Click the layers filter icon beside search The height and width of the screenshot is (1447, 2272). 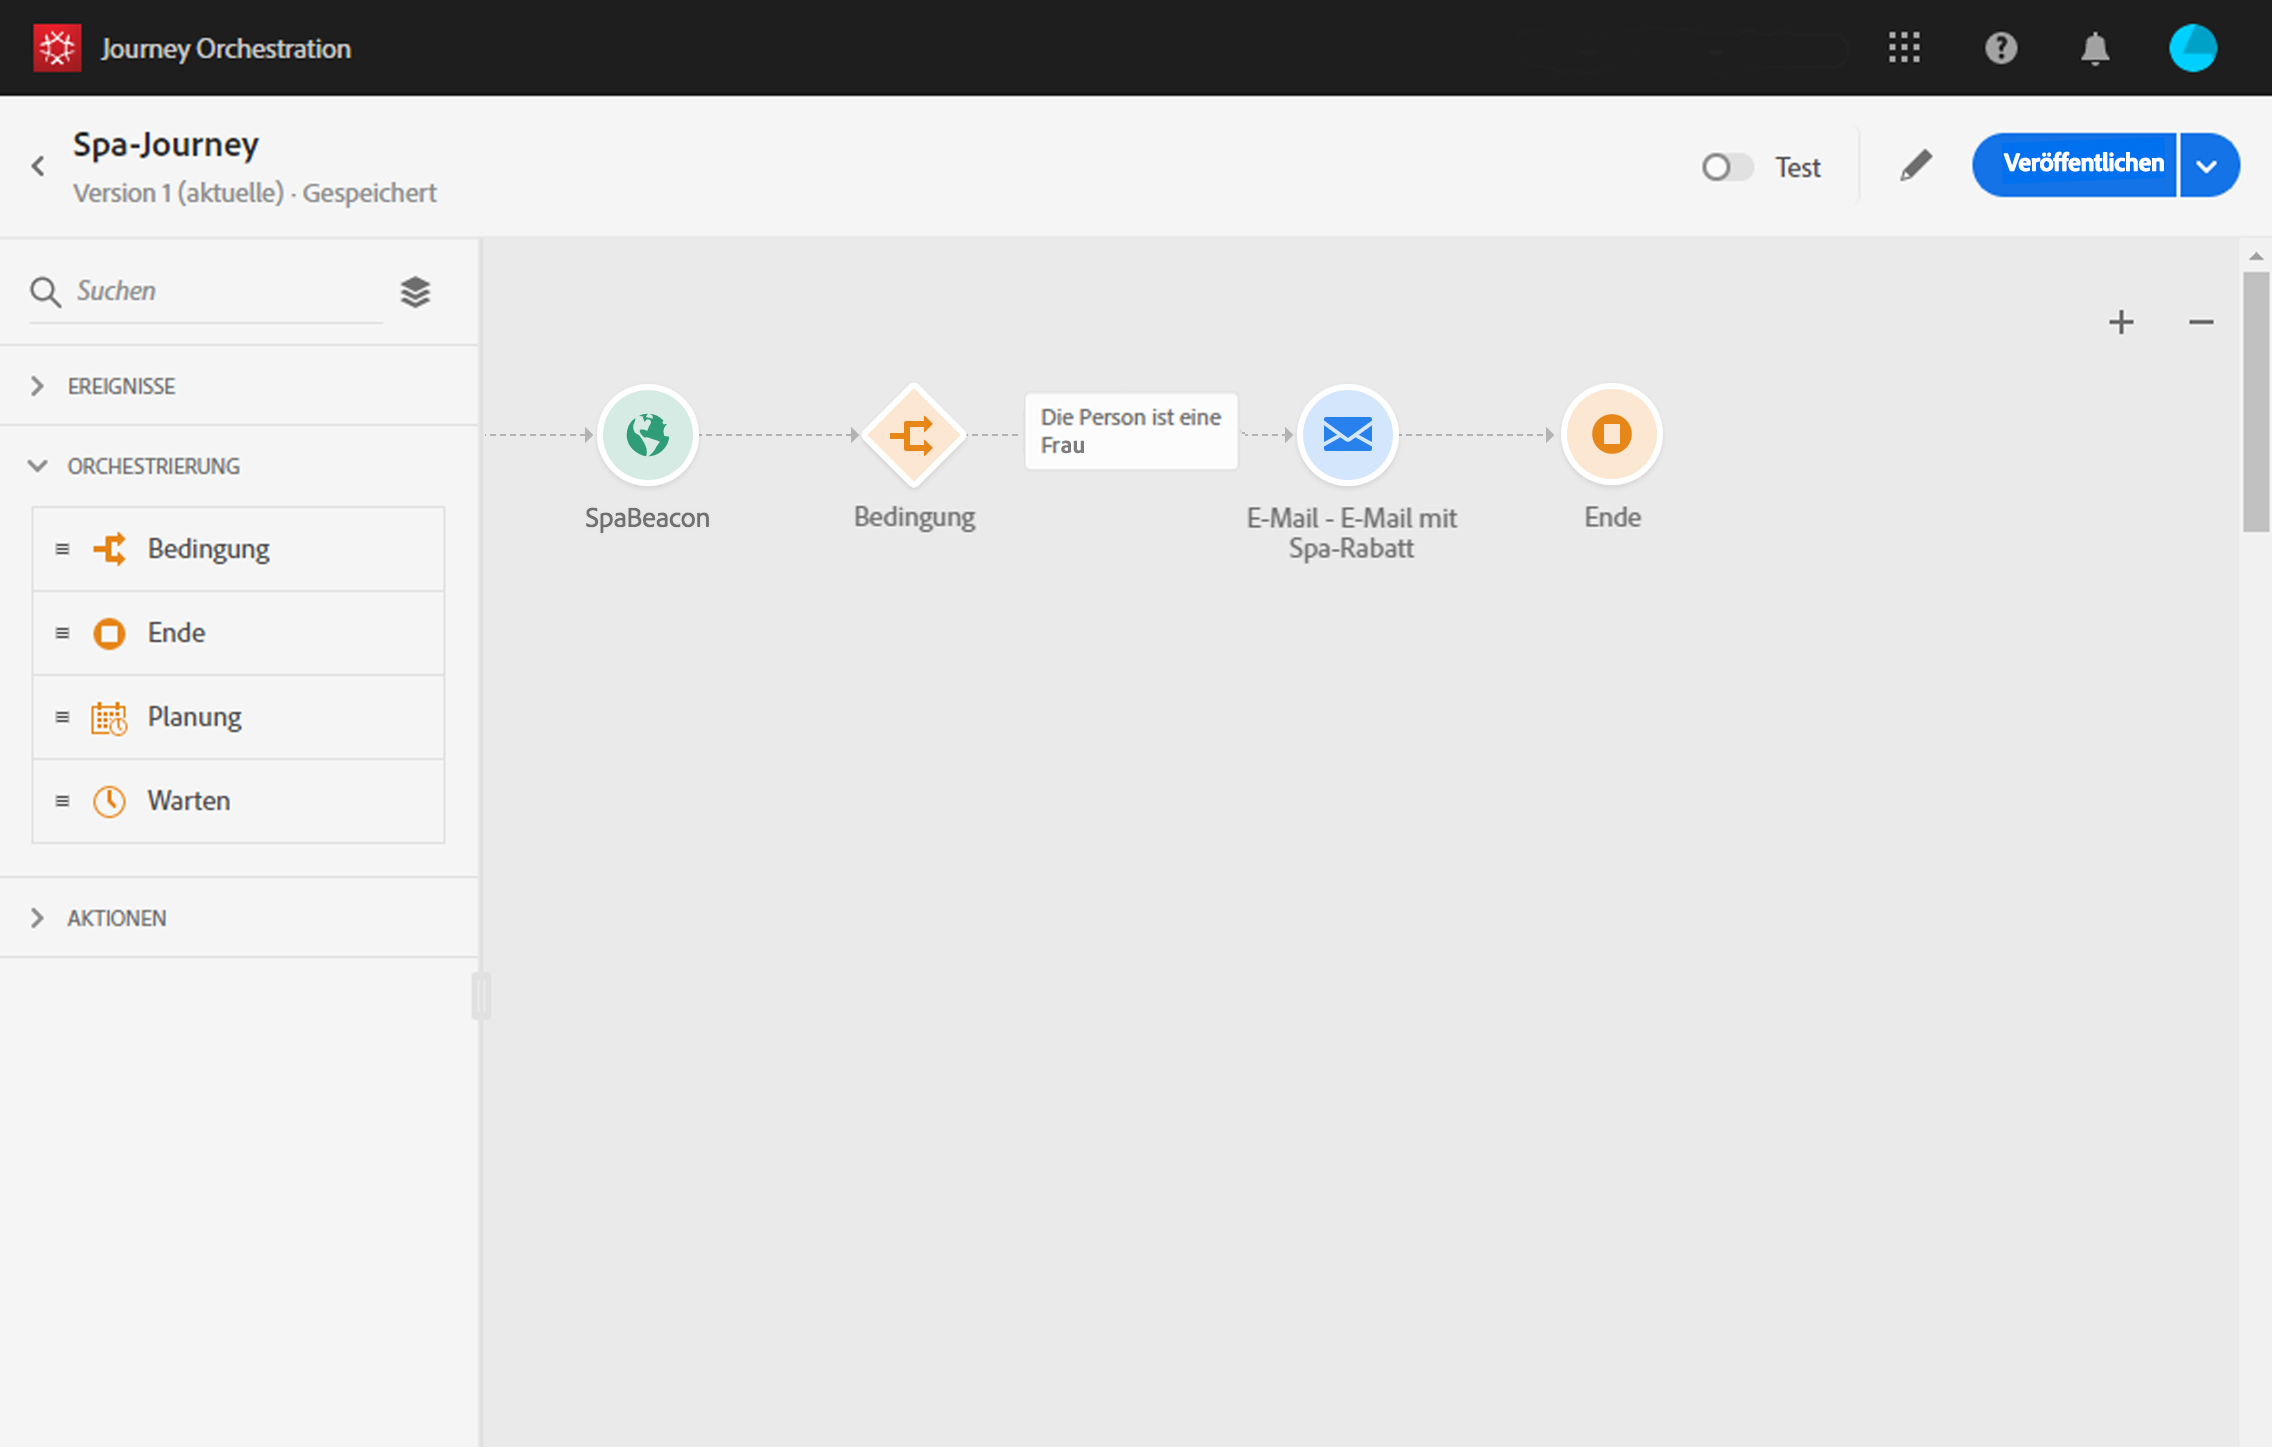click(x=415, y=292)
